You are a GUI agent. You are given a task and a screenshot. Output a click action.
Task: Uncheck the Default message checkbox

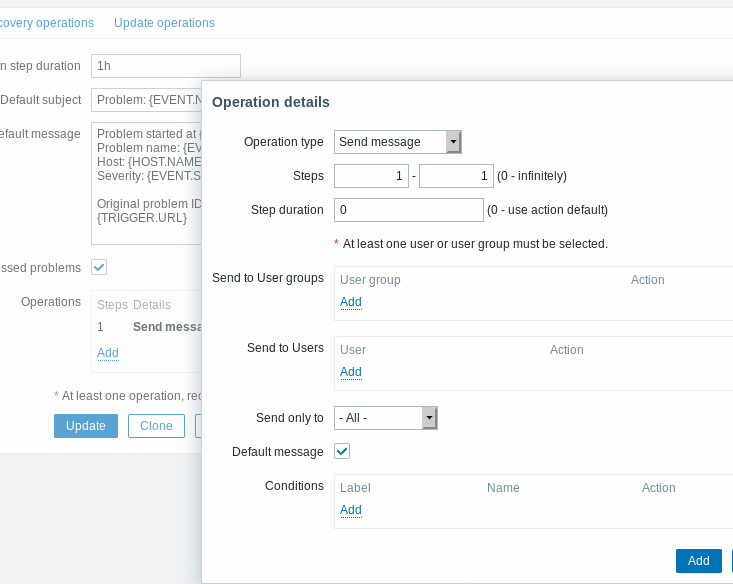pyautogui.click(x=342, y=451)
